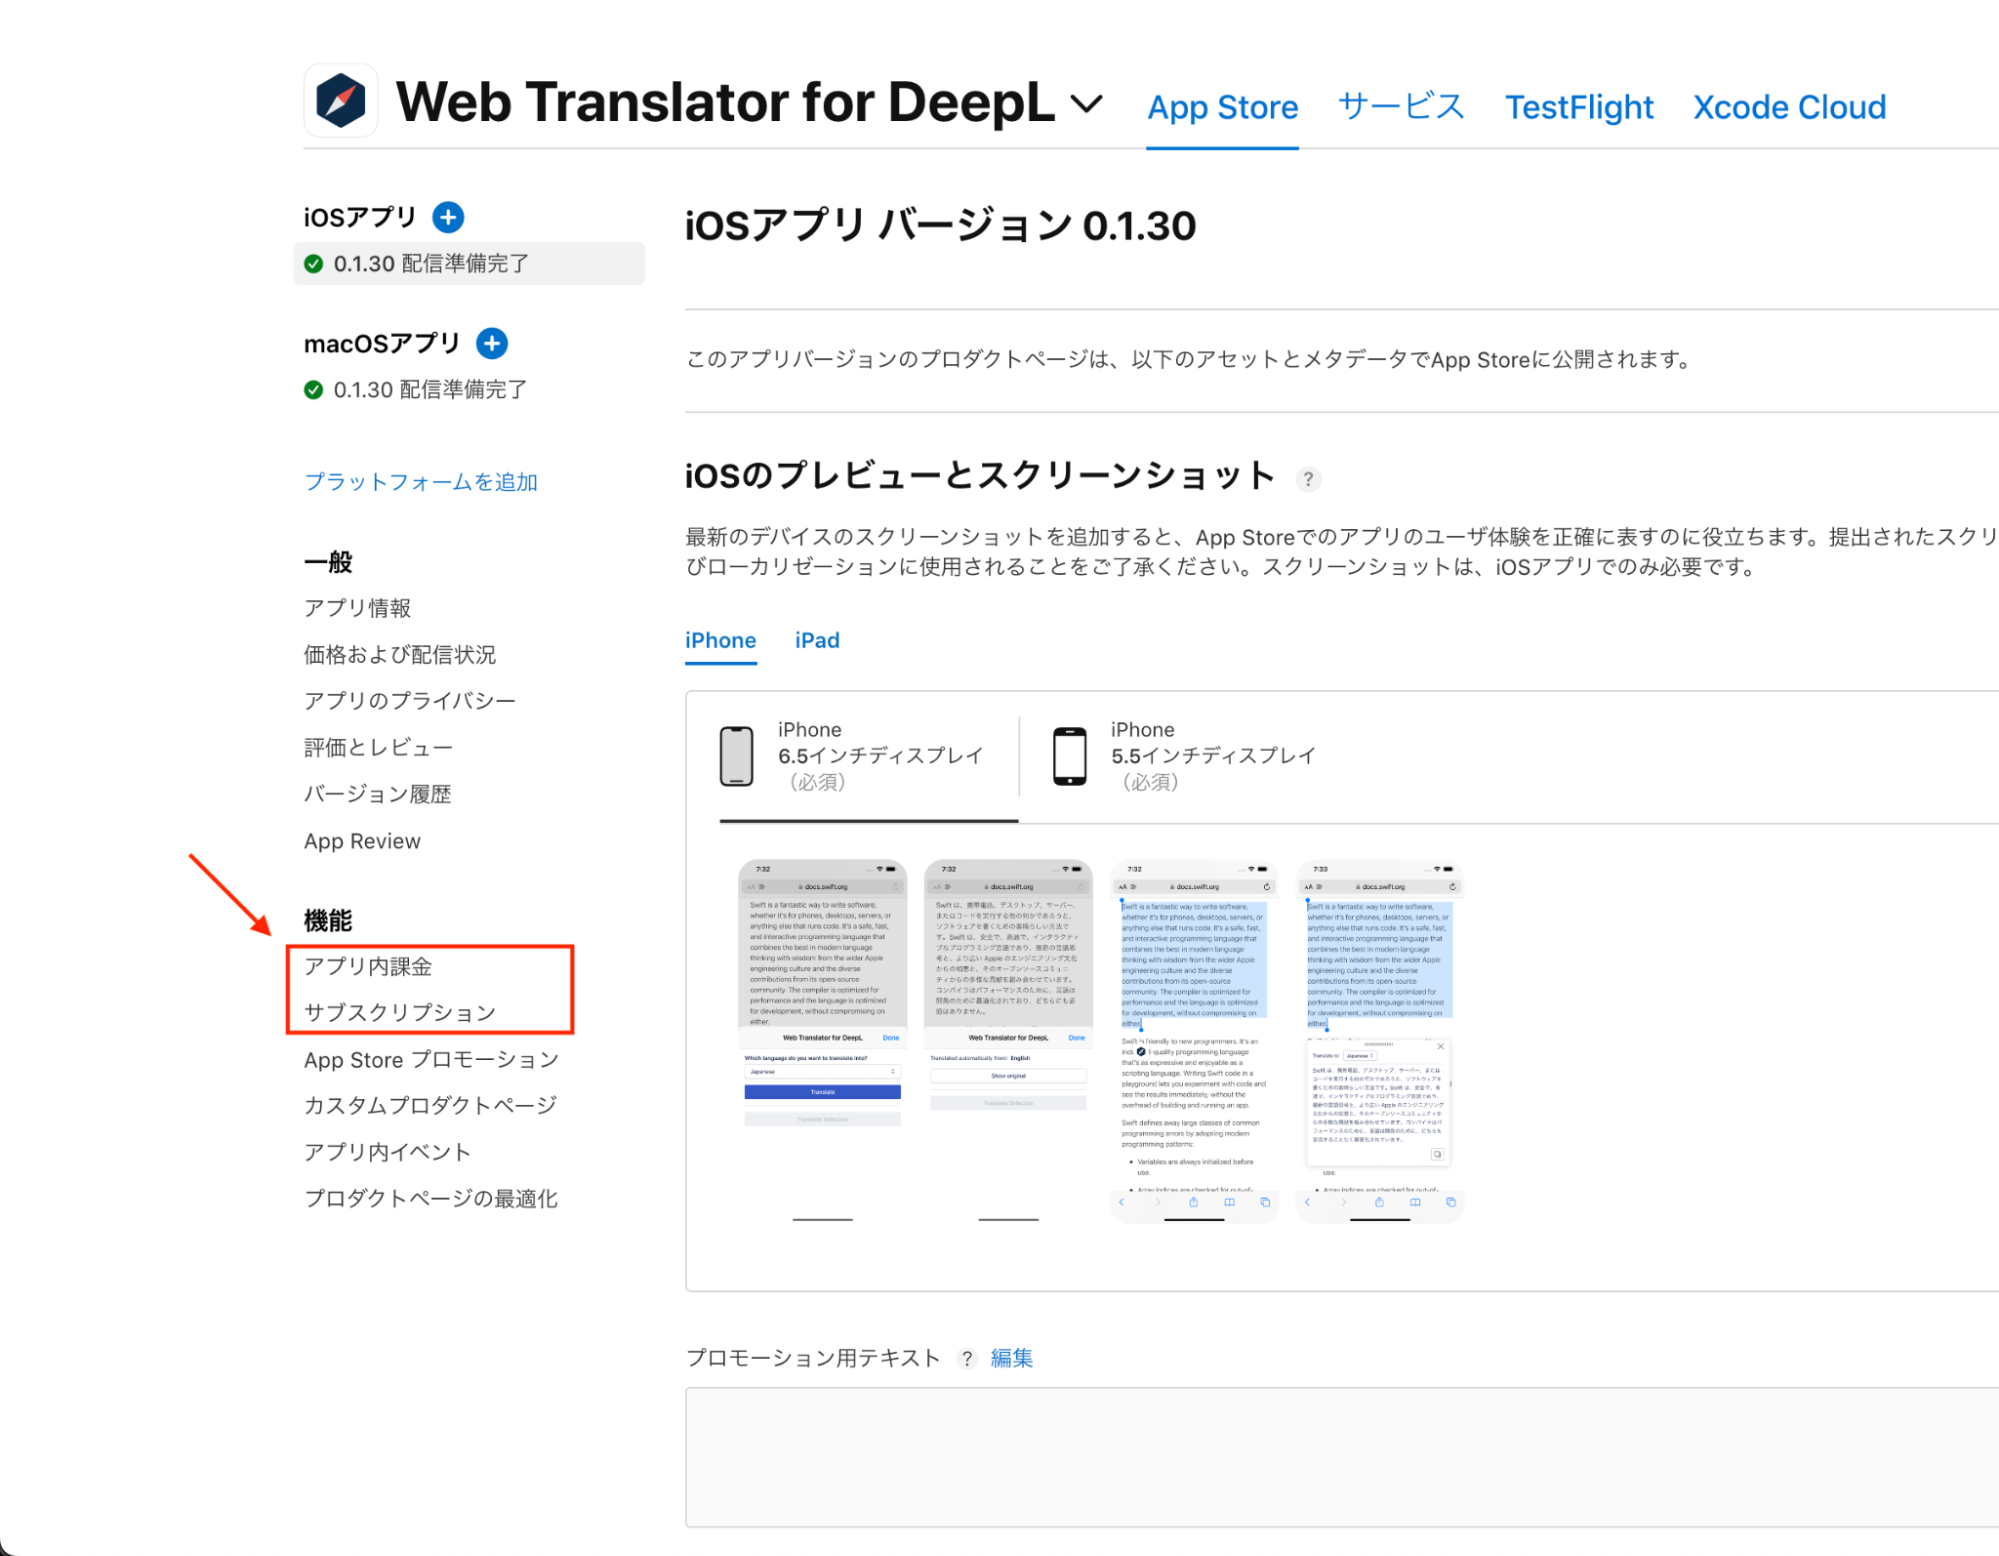The width and height of the screenshot is (1999, 1556).
Task: Open プロダクトページの最適化
Action: click(x=431, y=1199)
